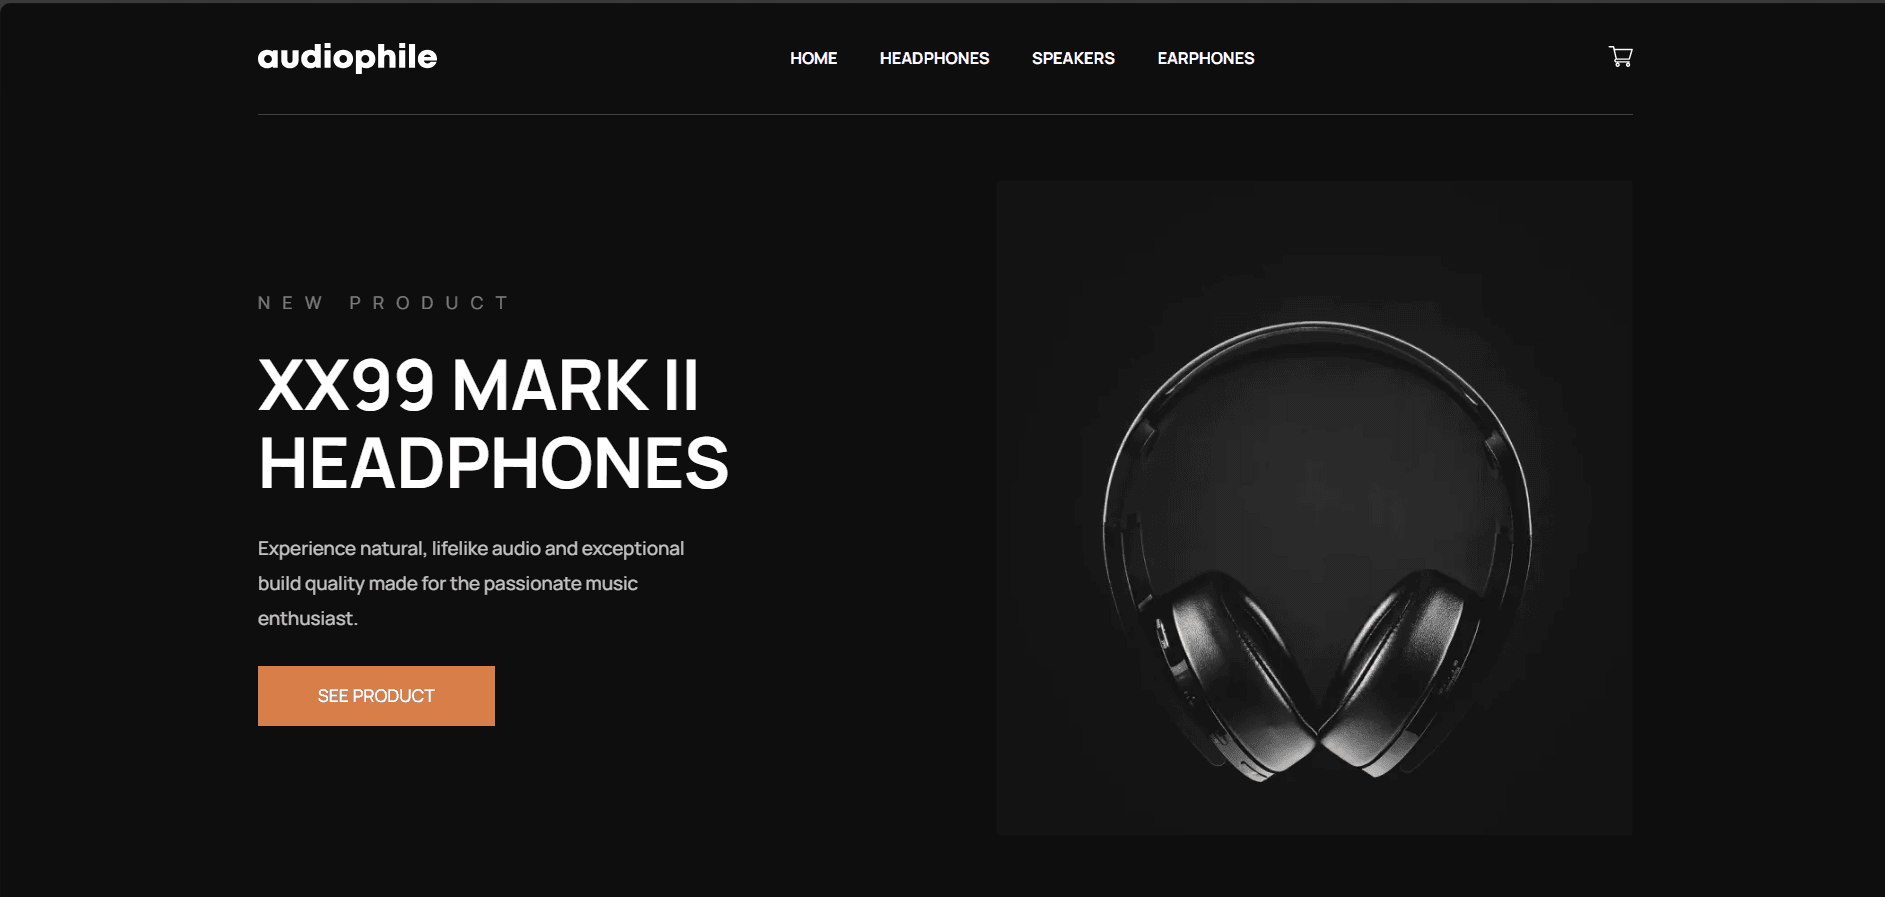
Task: Go to the HOME nav link
Action: pos(813,58)
